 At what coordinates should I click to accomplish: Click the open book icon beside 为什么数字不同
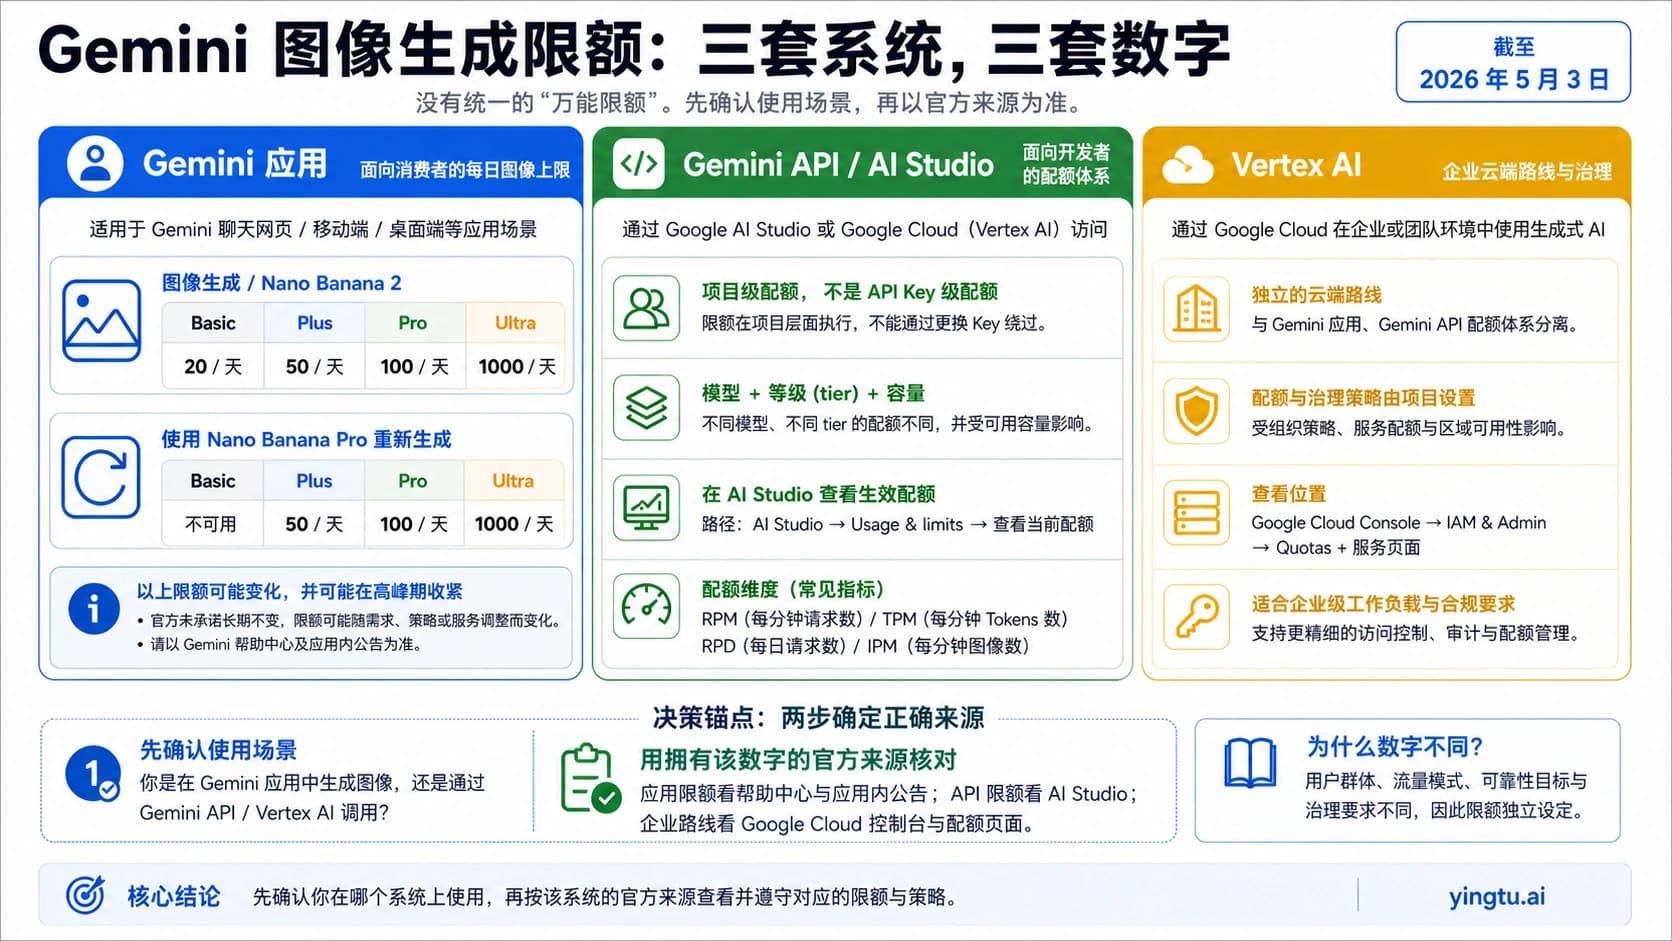click(x=1250, y=762)
